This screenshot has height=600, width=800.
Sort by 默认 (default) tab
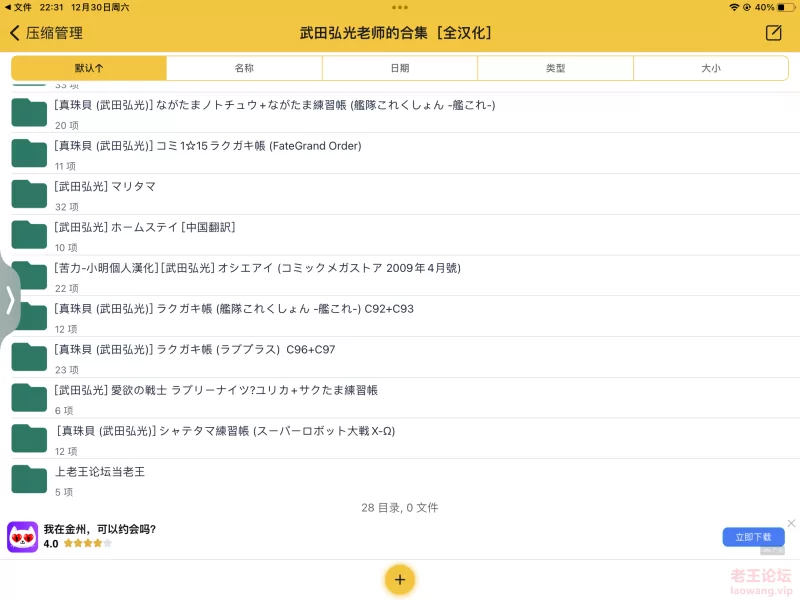[89, 68]
